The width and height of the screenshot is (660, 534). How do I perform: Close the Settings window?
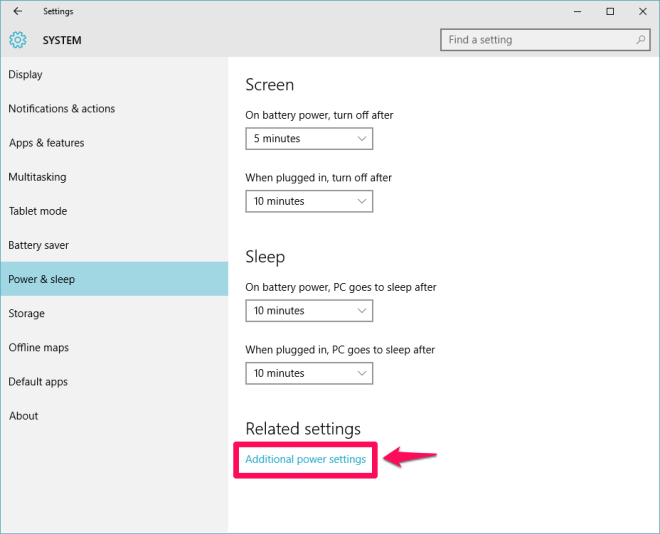coord(642,12)
